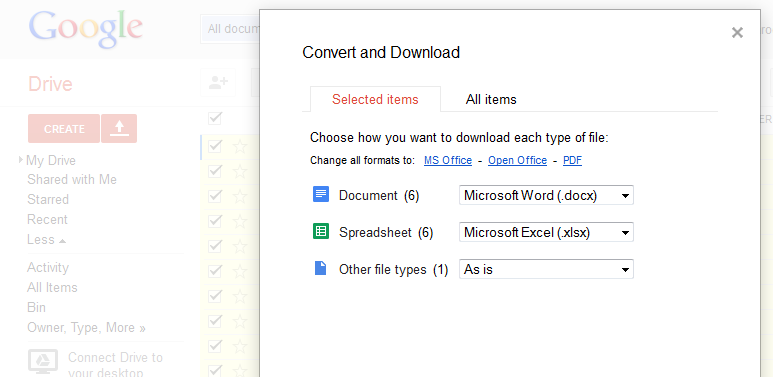773x377 pixels.
Task: Open the Recent section
Action: [47, 219]
